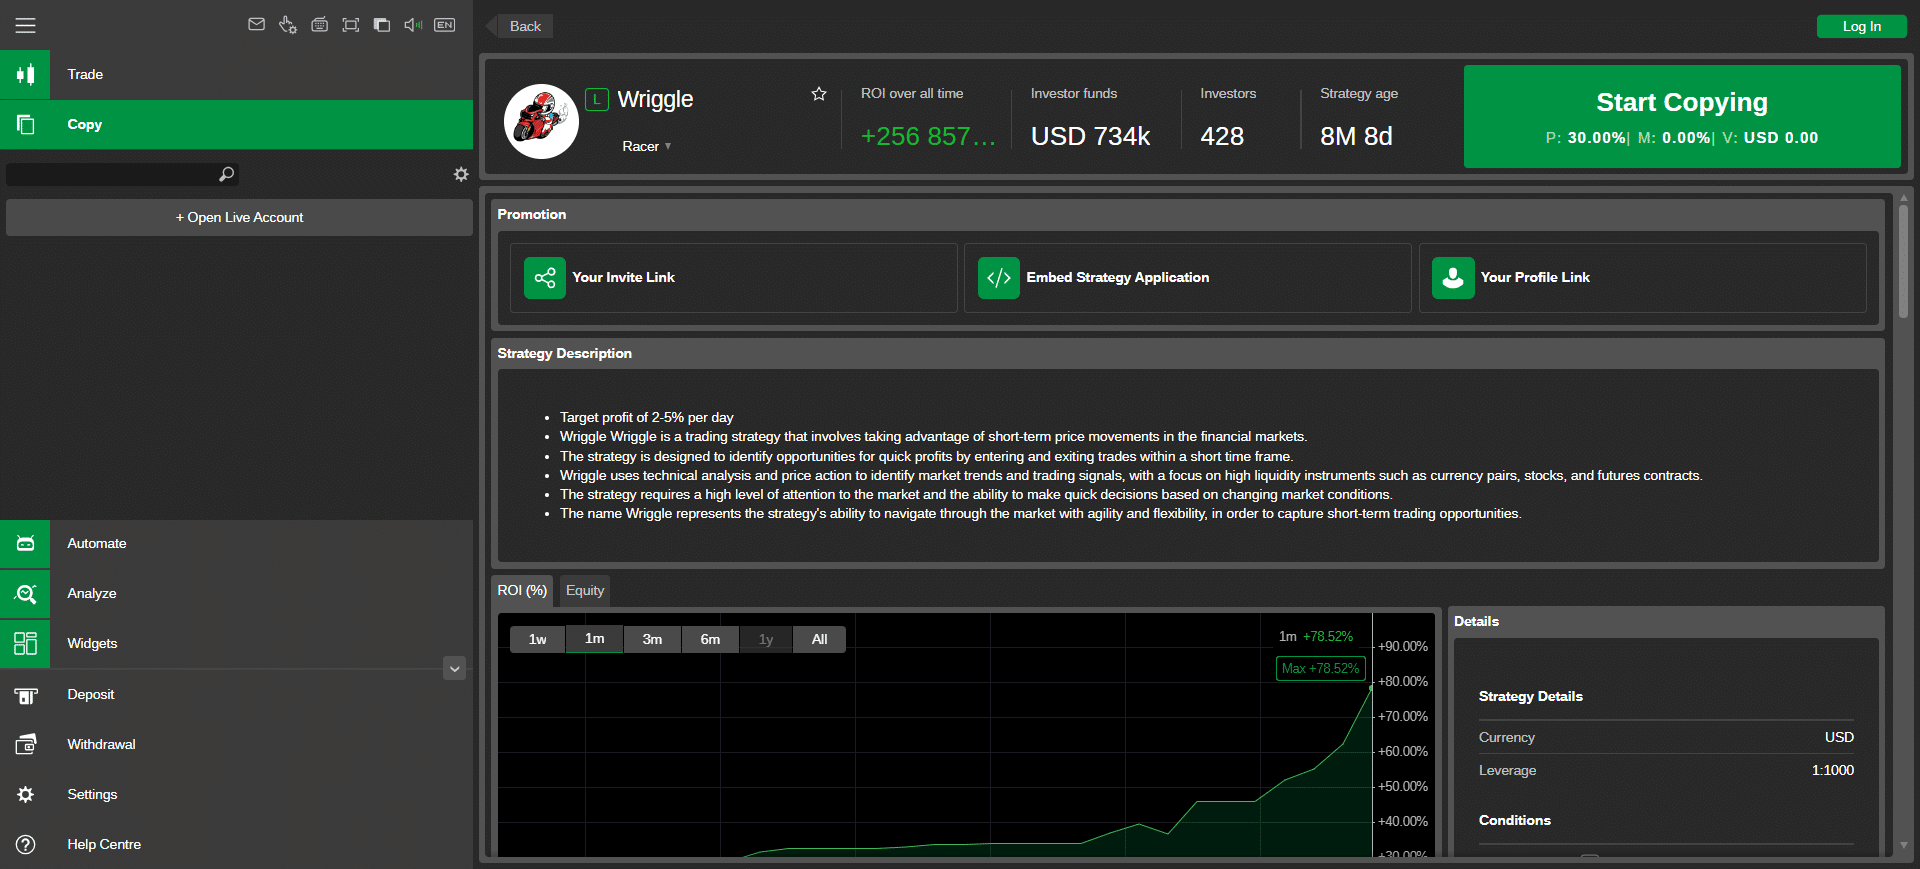The height and width of the screenshot is (869, 1920).
Task: Click the Copy section pages icon
Action: coord(25,124)
